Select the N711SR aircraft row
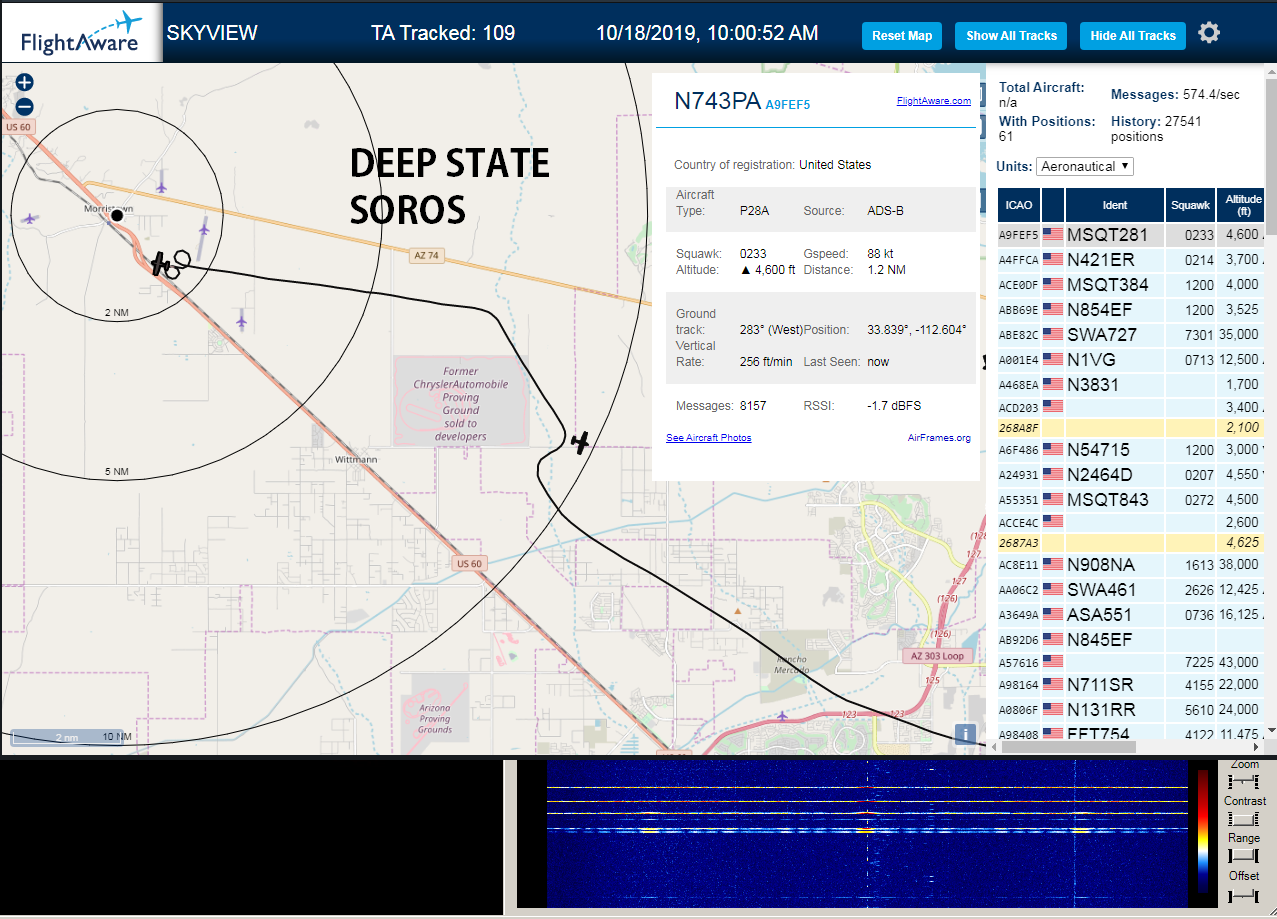Screen dimensions: 1277x919 pos(1131,685)
